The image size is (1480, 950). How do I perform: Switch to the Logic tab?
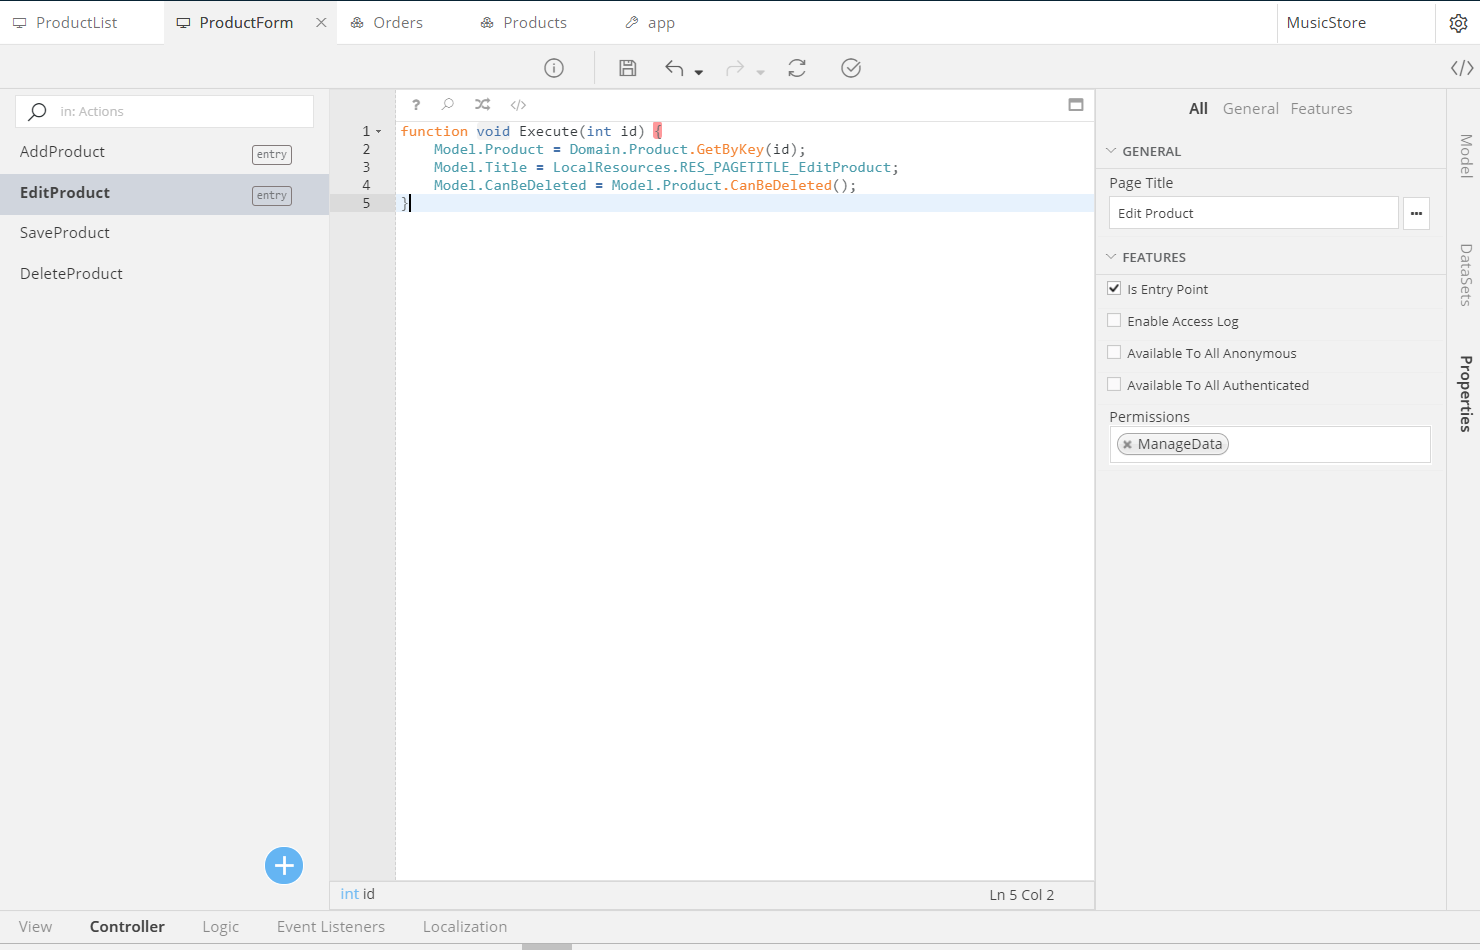220,927
